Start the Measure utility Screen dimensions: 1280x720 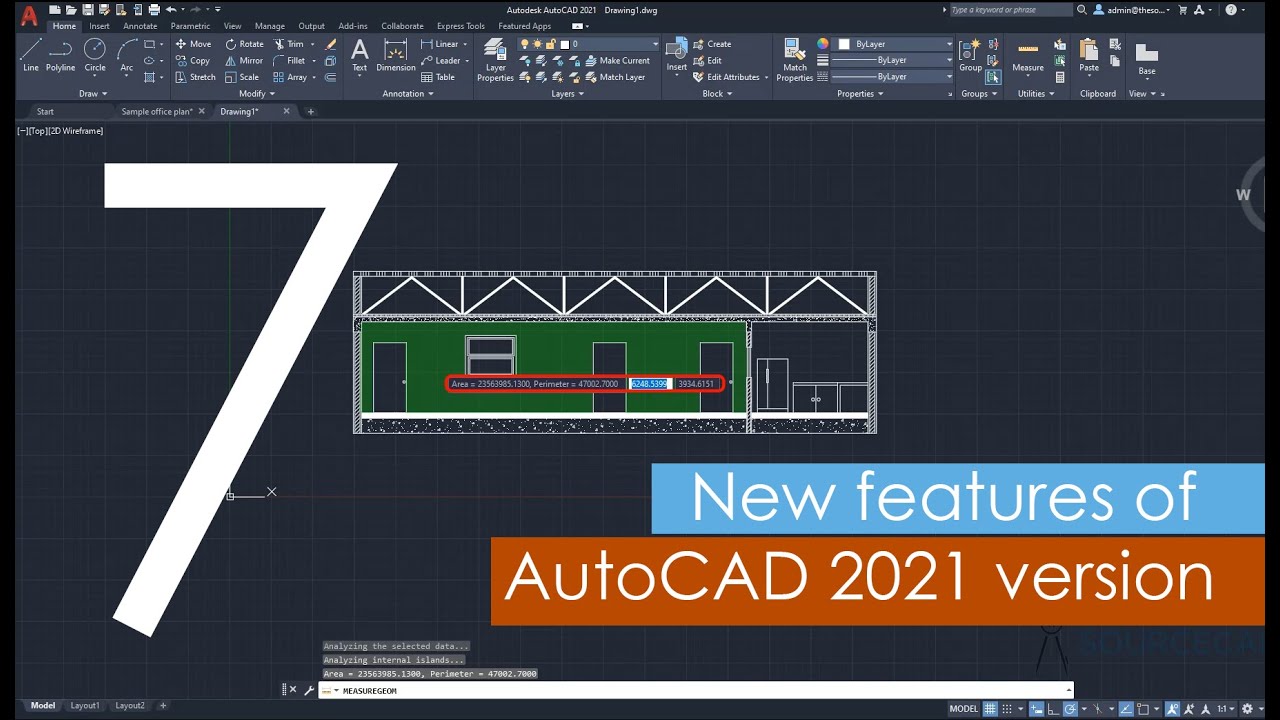pos(1028,55)
